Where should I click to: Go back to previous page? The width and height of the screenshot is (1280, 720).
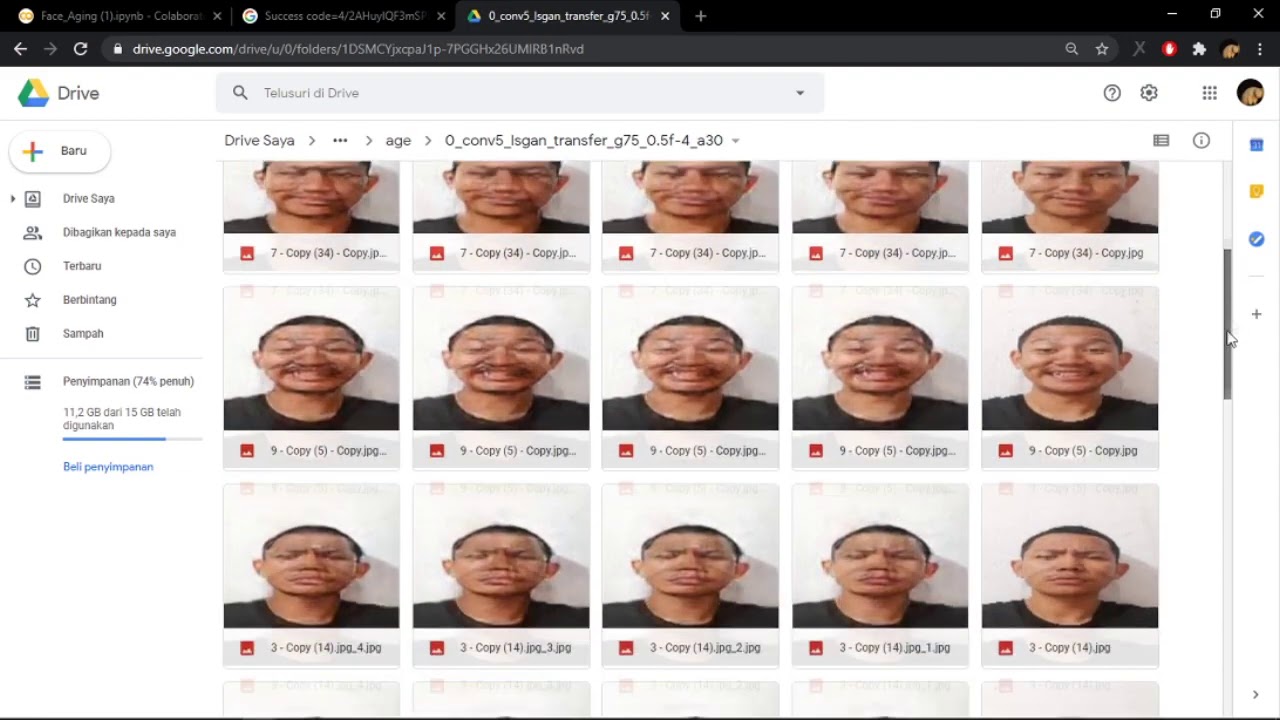(x=20, y=48)
